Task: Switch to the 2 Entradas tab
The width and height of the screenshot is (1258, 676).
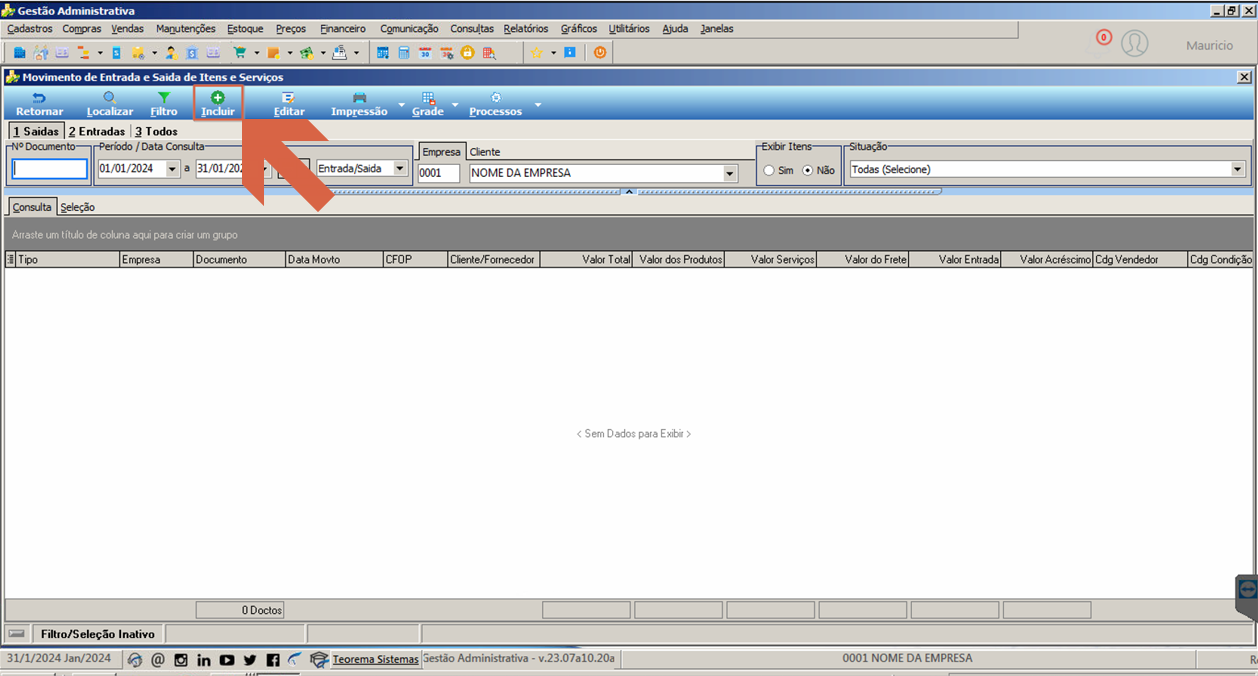Action: point(96,131)
